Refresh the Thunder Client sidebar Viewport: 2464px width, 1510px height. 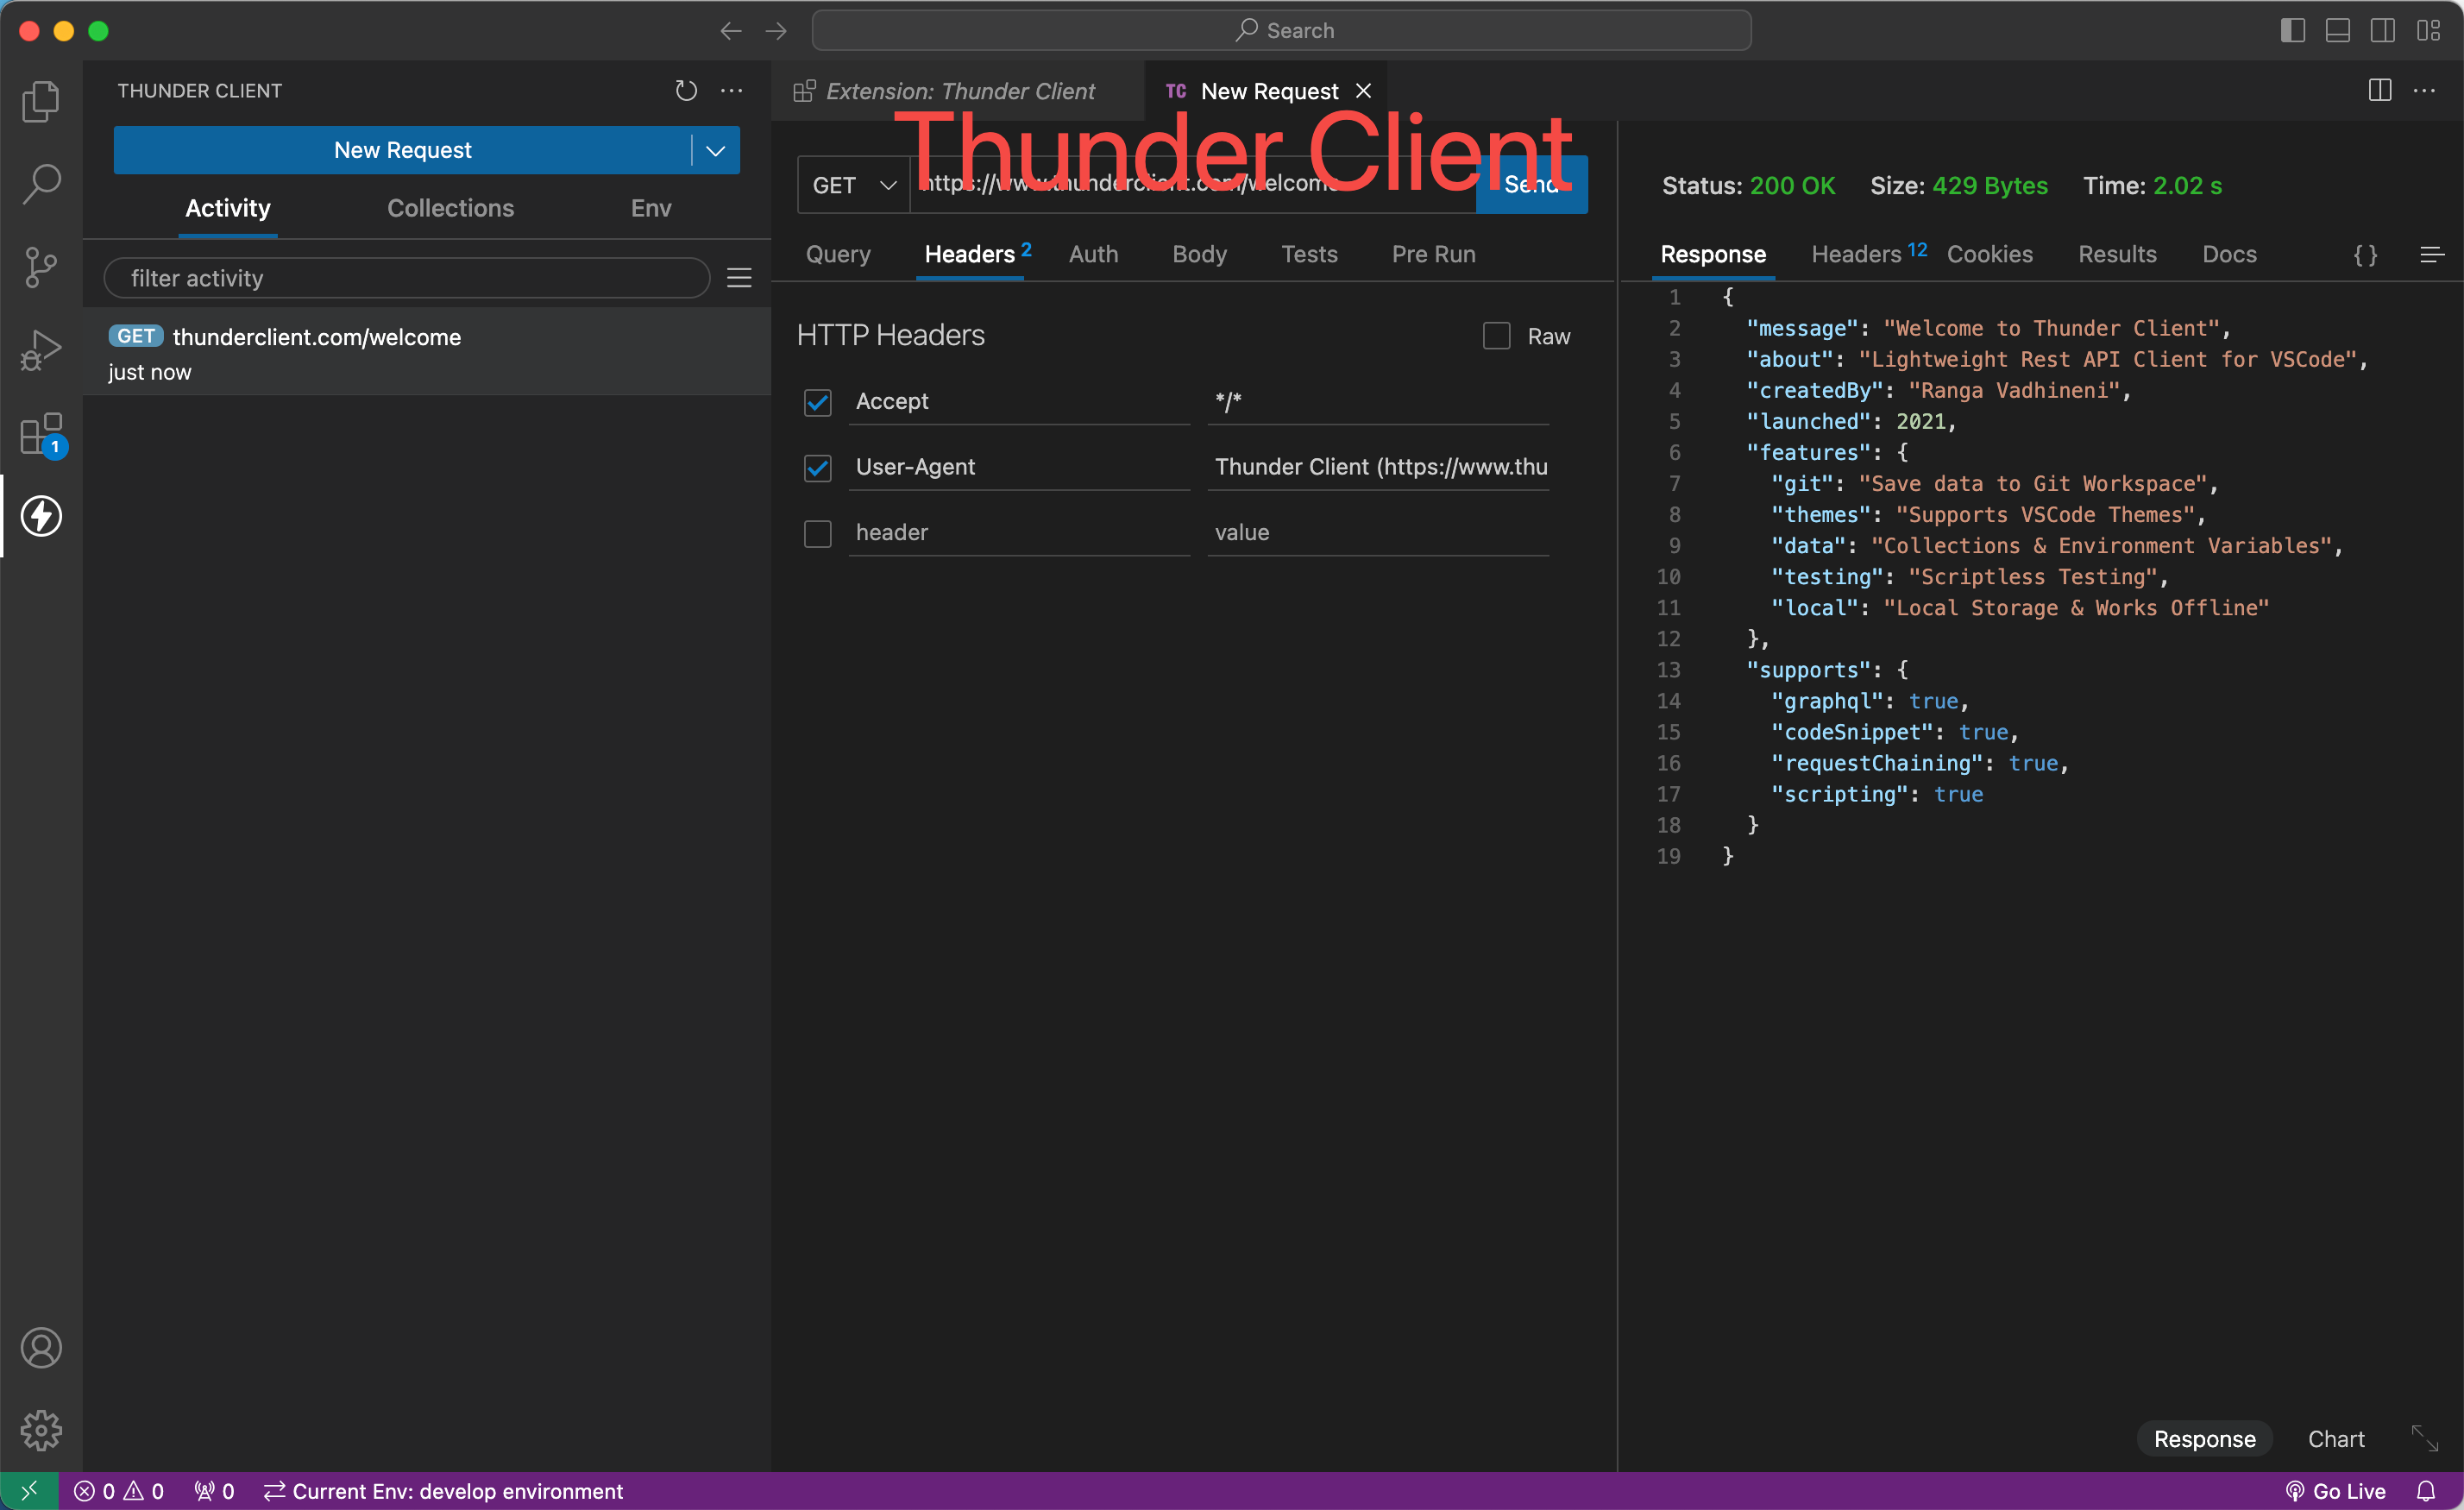tap(685, 91)
